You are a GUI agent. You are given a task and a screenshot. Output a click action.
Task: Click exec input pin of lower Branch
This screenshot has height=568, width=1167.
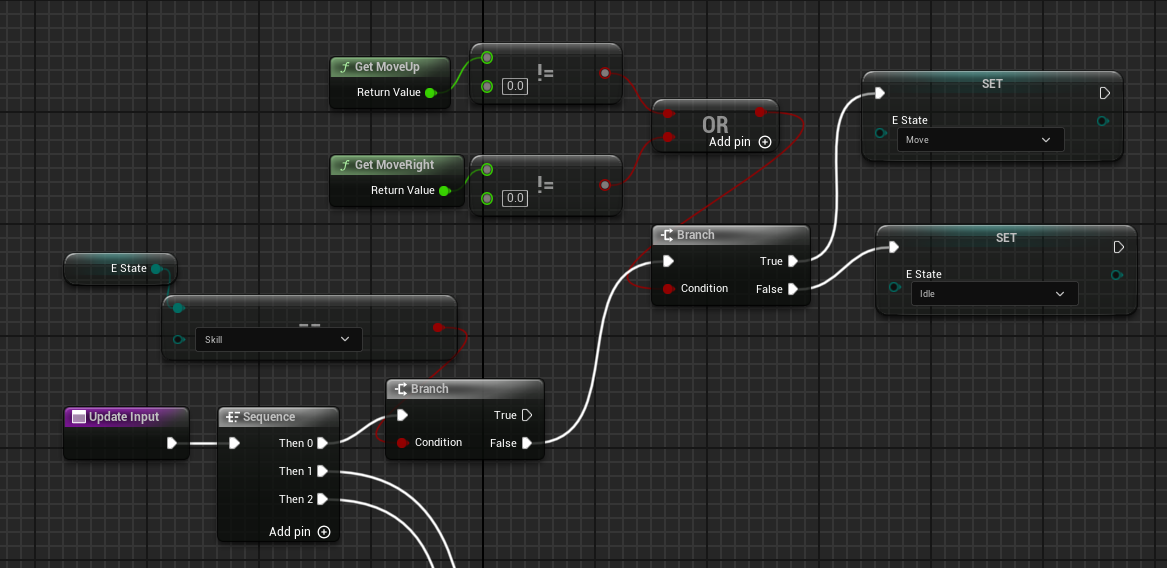tap(402, 415)
